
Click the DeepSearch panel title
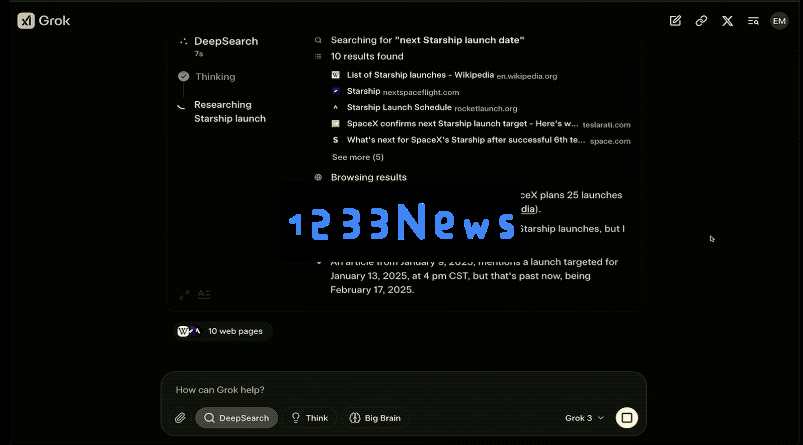[226, 41]
